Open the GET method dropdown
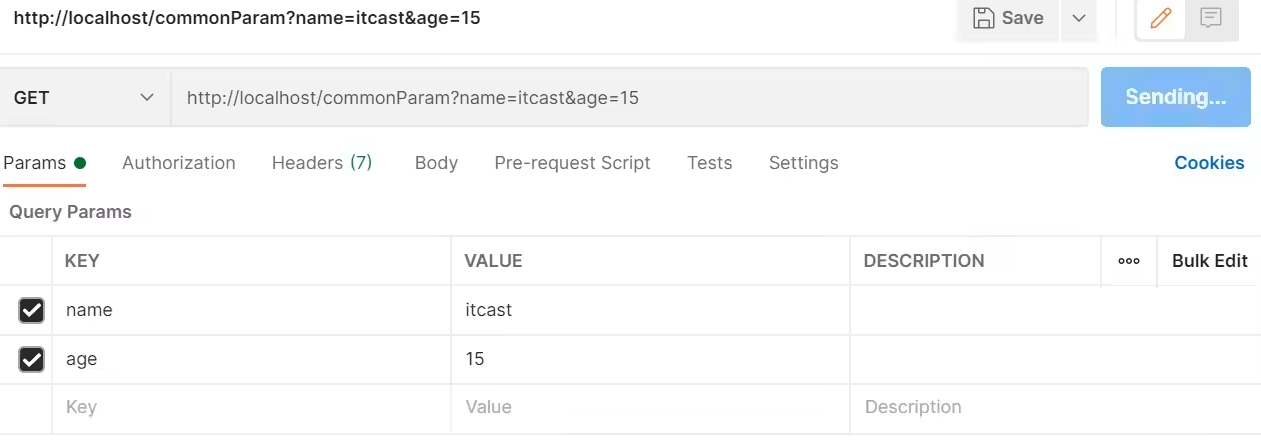Screen dimensions: 1261x443 pos(85,98)
